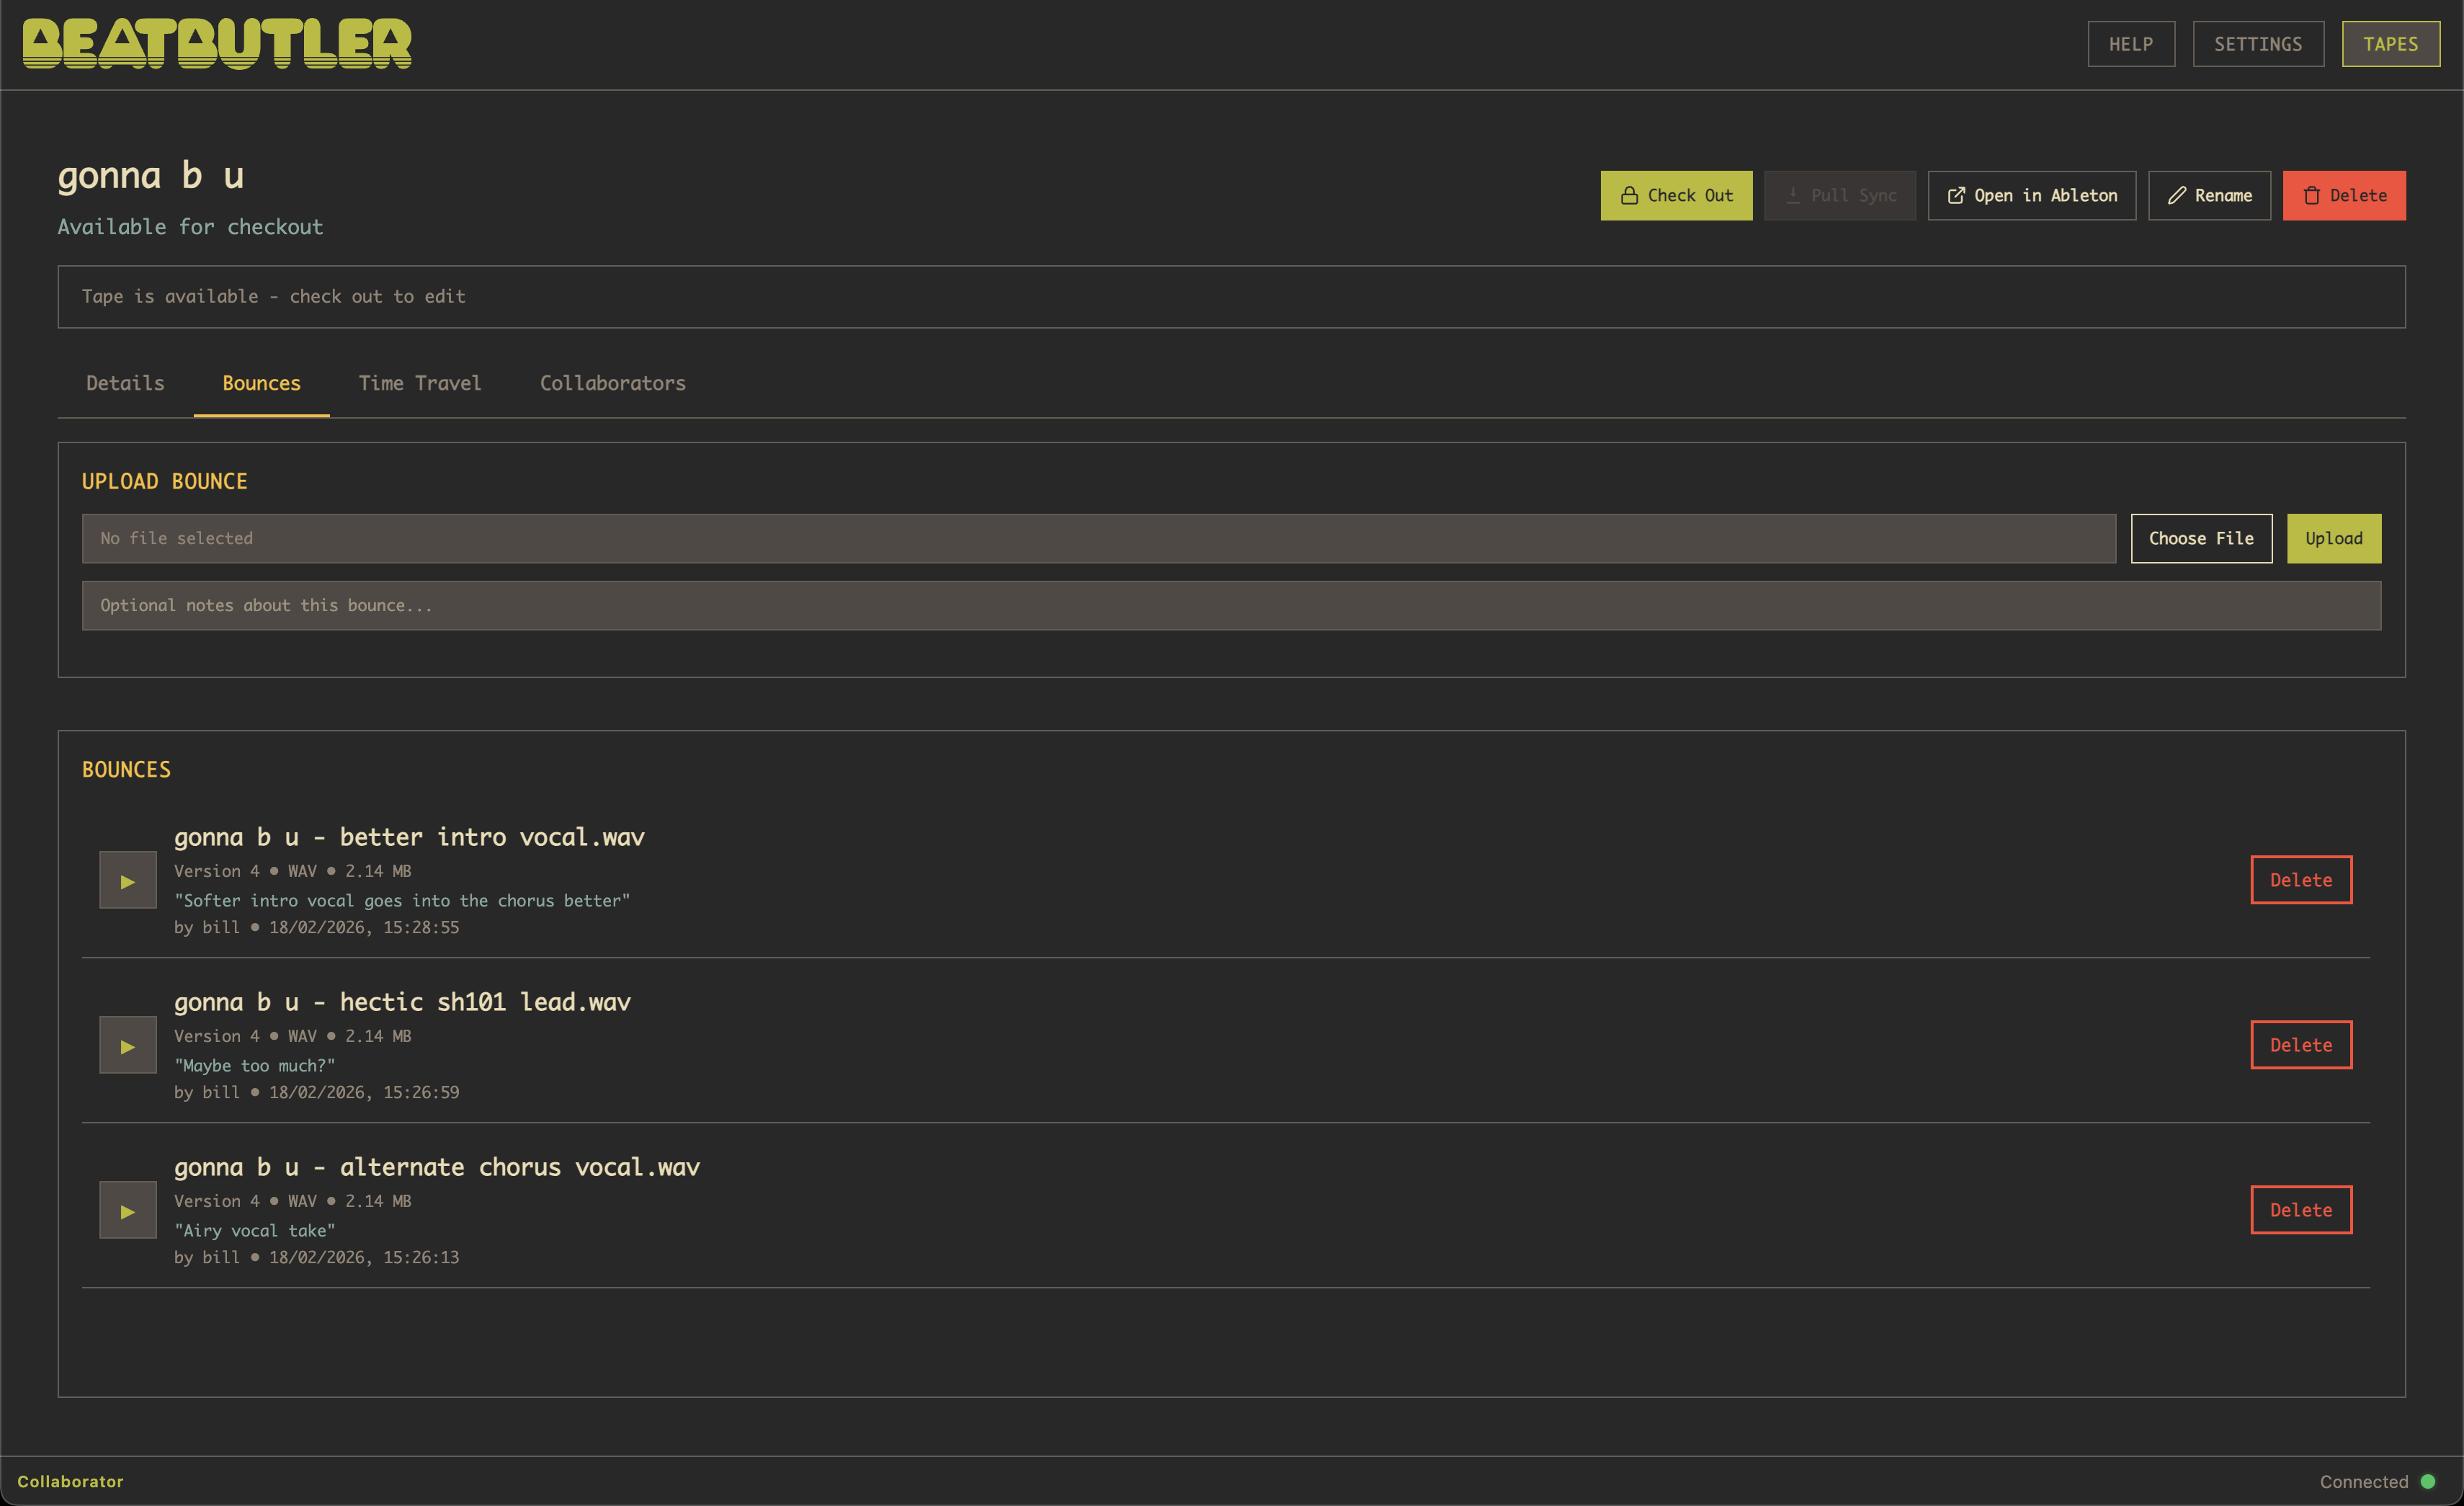Click the timestamp '18/02/2026, 15:26:13'
Viewport: 2464px width, 1506px height.
coord(364,1258)
